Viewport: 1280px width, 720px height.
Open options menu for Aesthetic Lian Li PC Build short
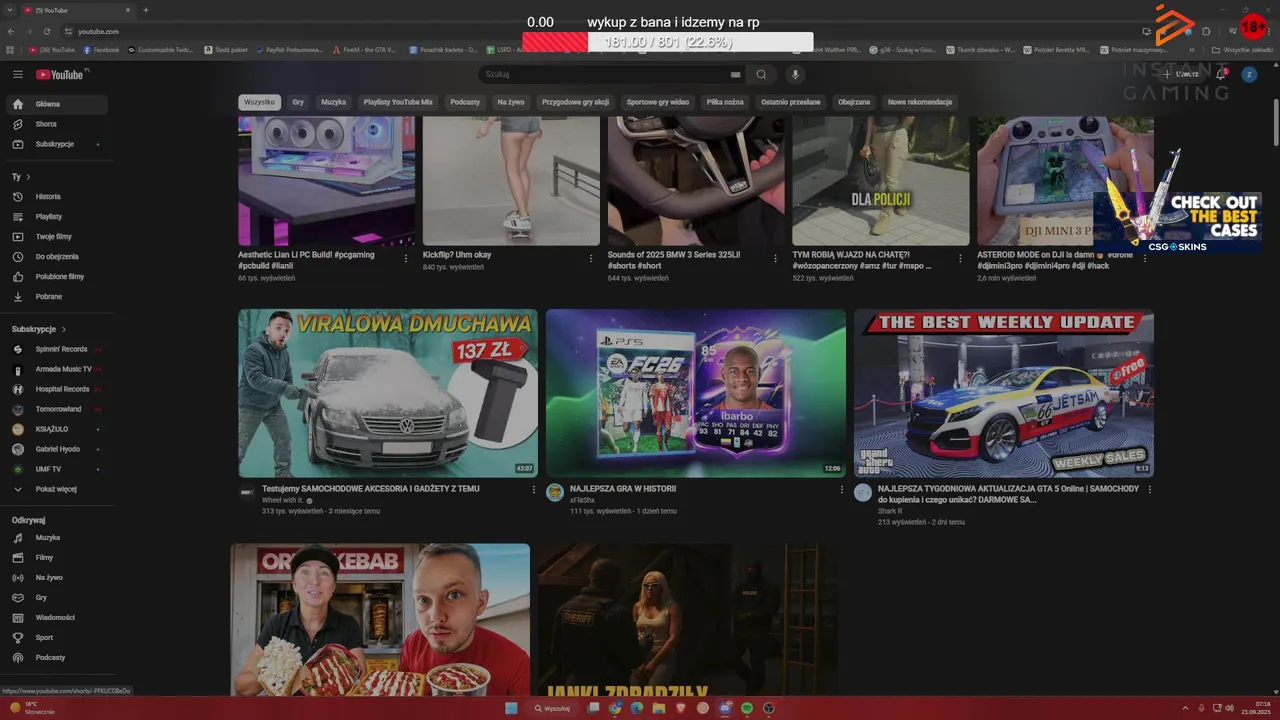pyautogui.click(x=406, y=258)
